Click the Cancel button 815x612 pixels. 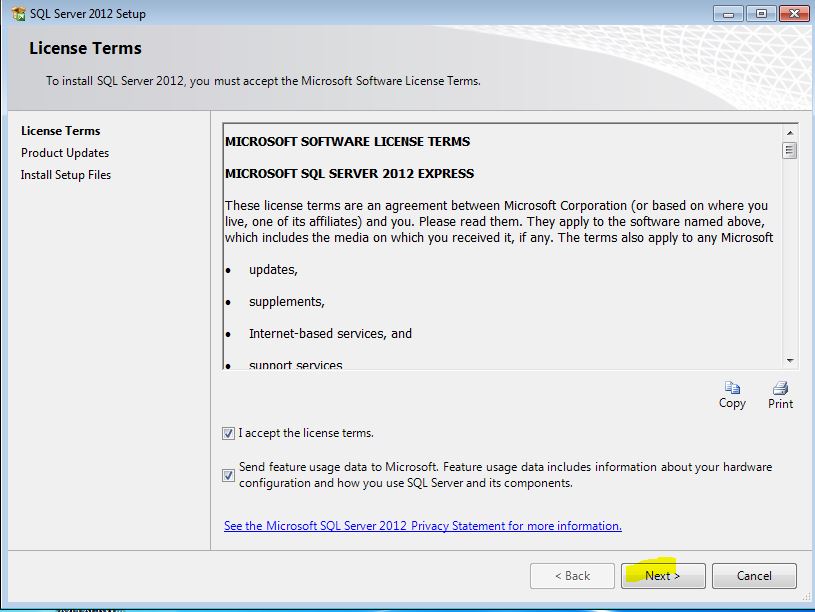(754, 576)
